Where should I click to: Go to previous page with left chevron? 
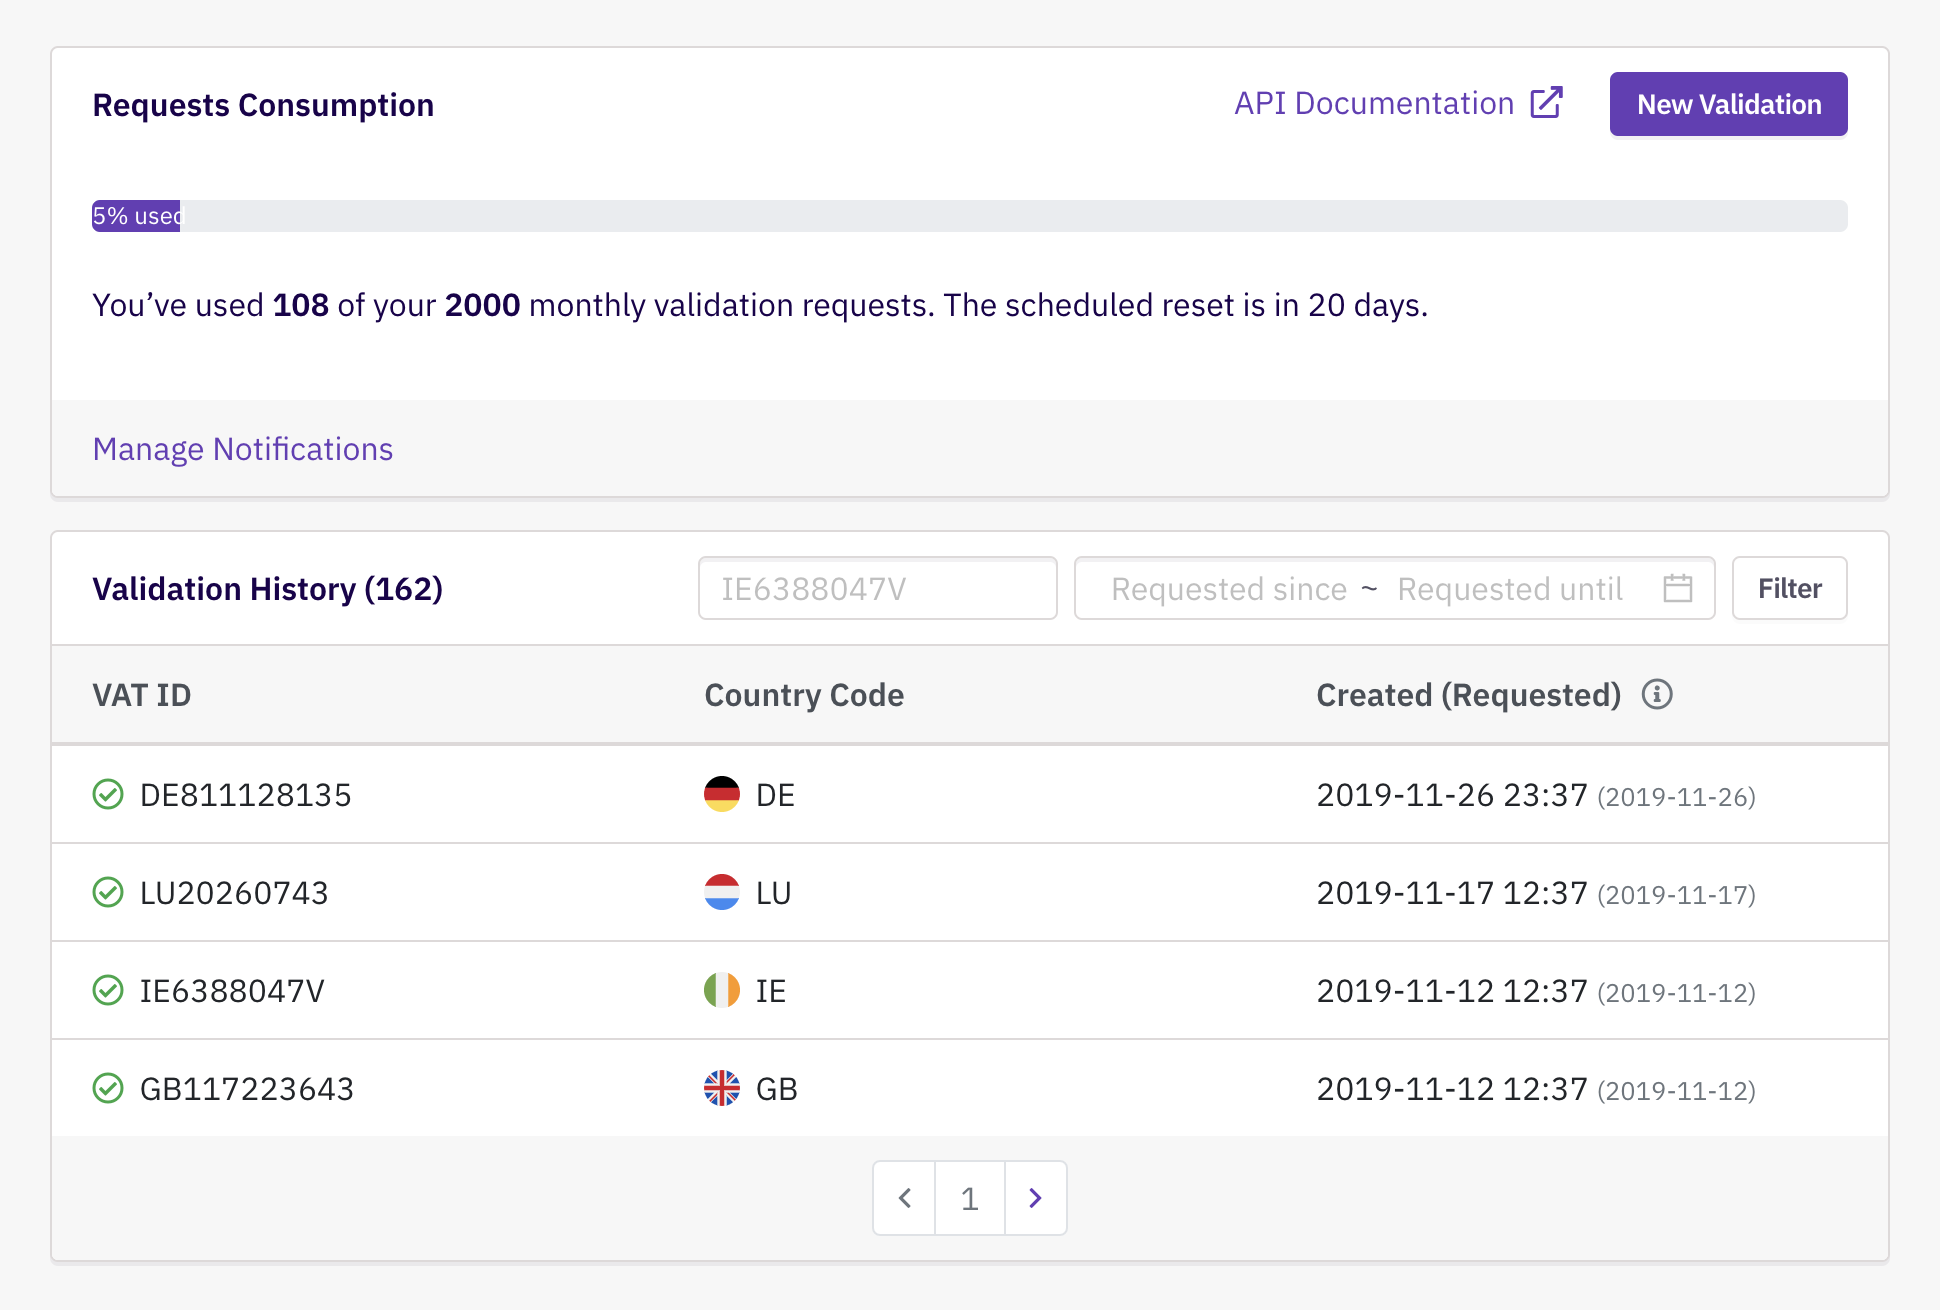pyautogui.click(x=904, y=1198)
